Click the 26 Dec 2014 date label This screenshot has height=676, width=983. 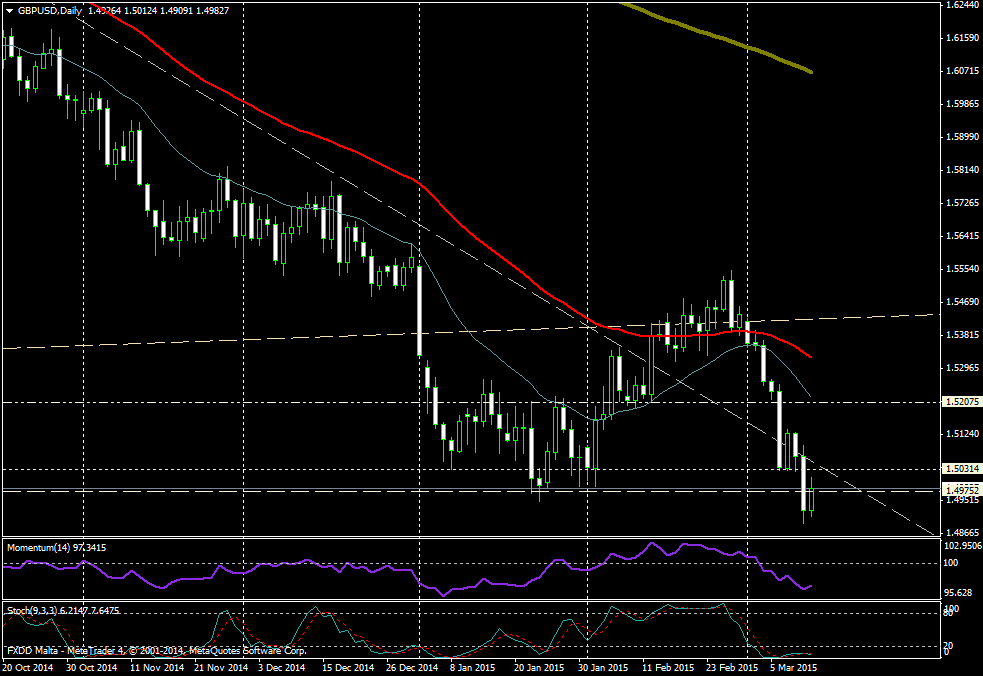click(x=412, y=666)
